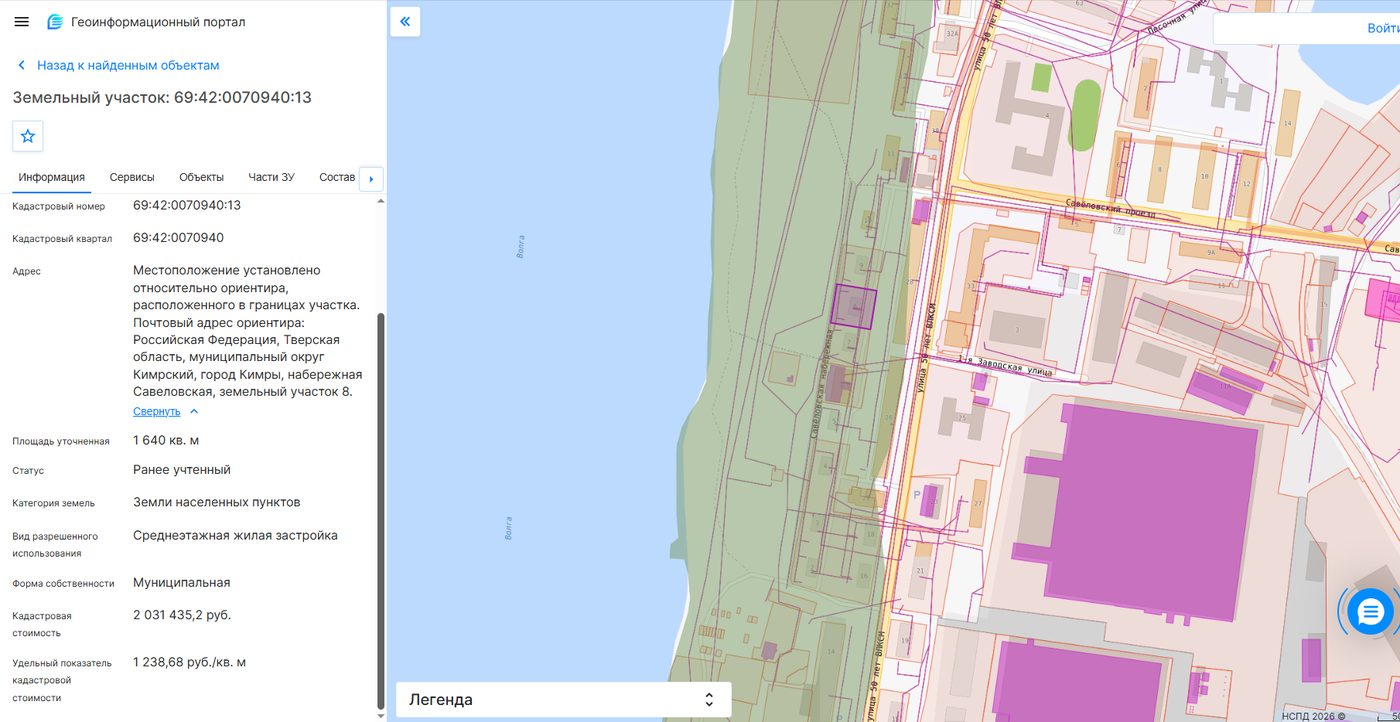Open the Состав tab
This screenshot has height=722, width=1400.
point(337,177)
